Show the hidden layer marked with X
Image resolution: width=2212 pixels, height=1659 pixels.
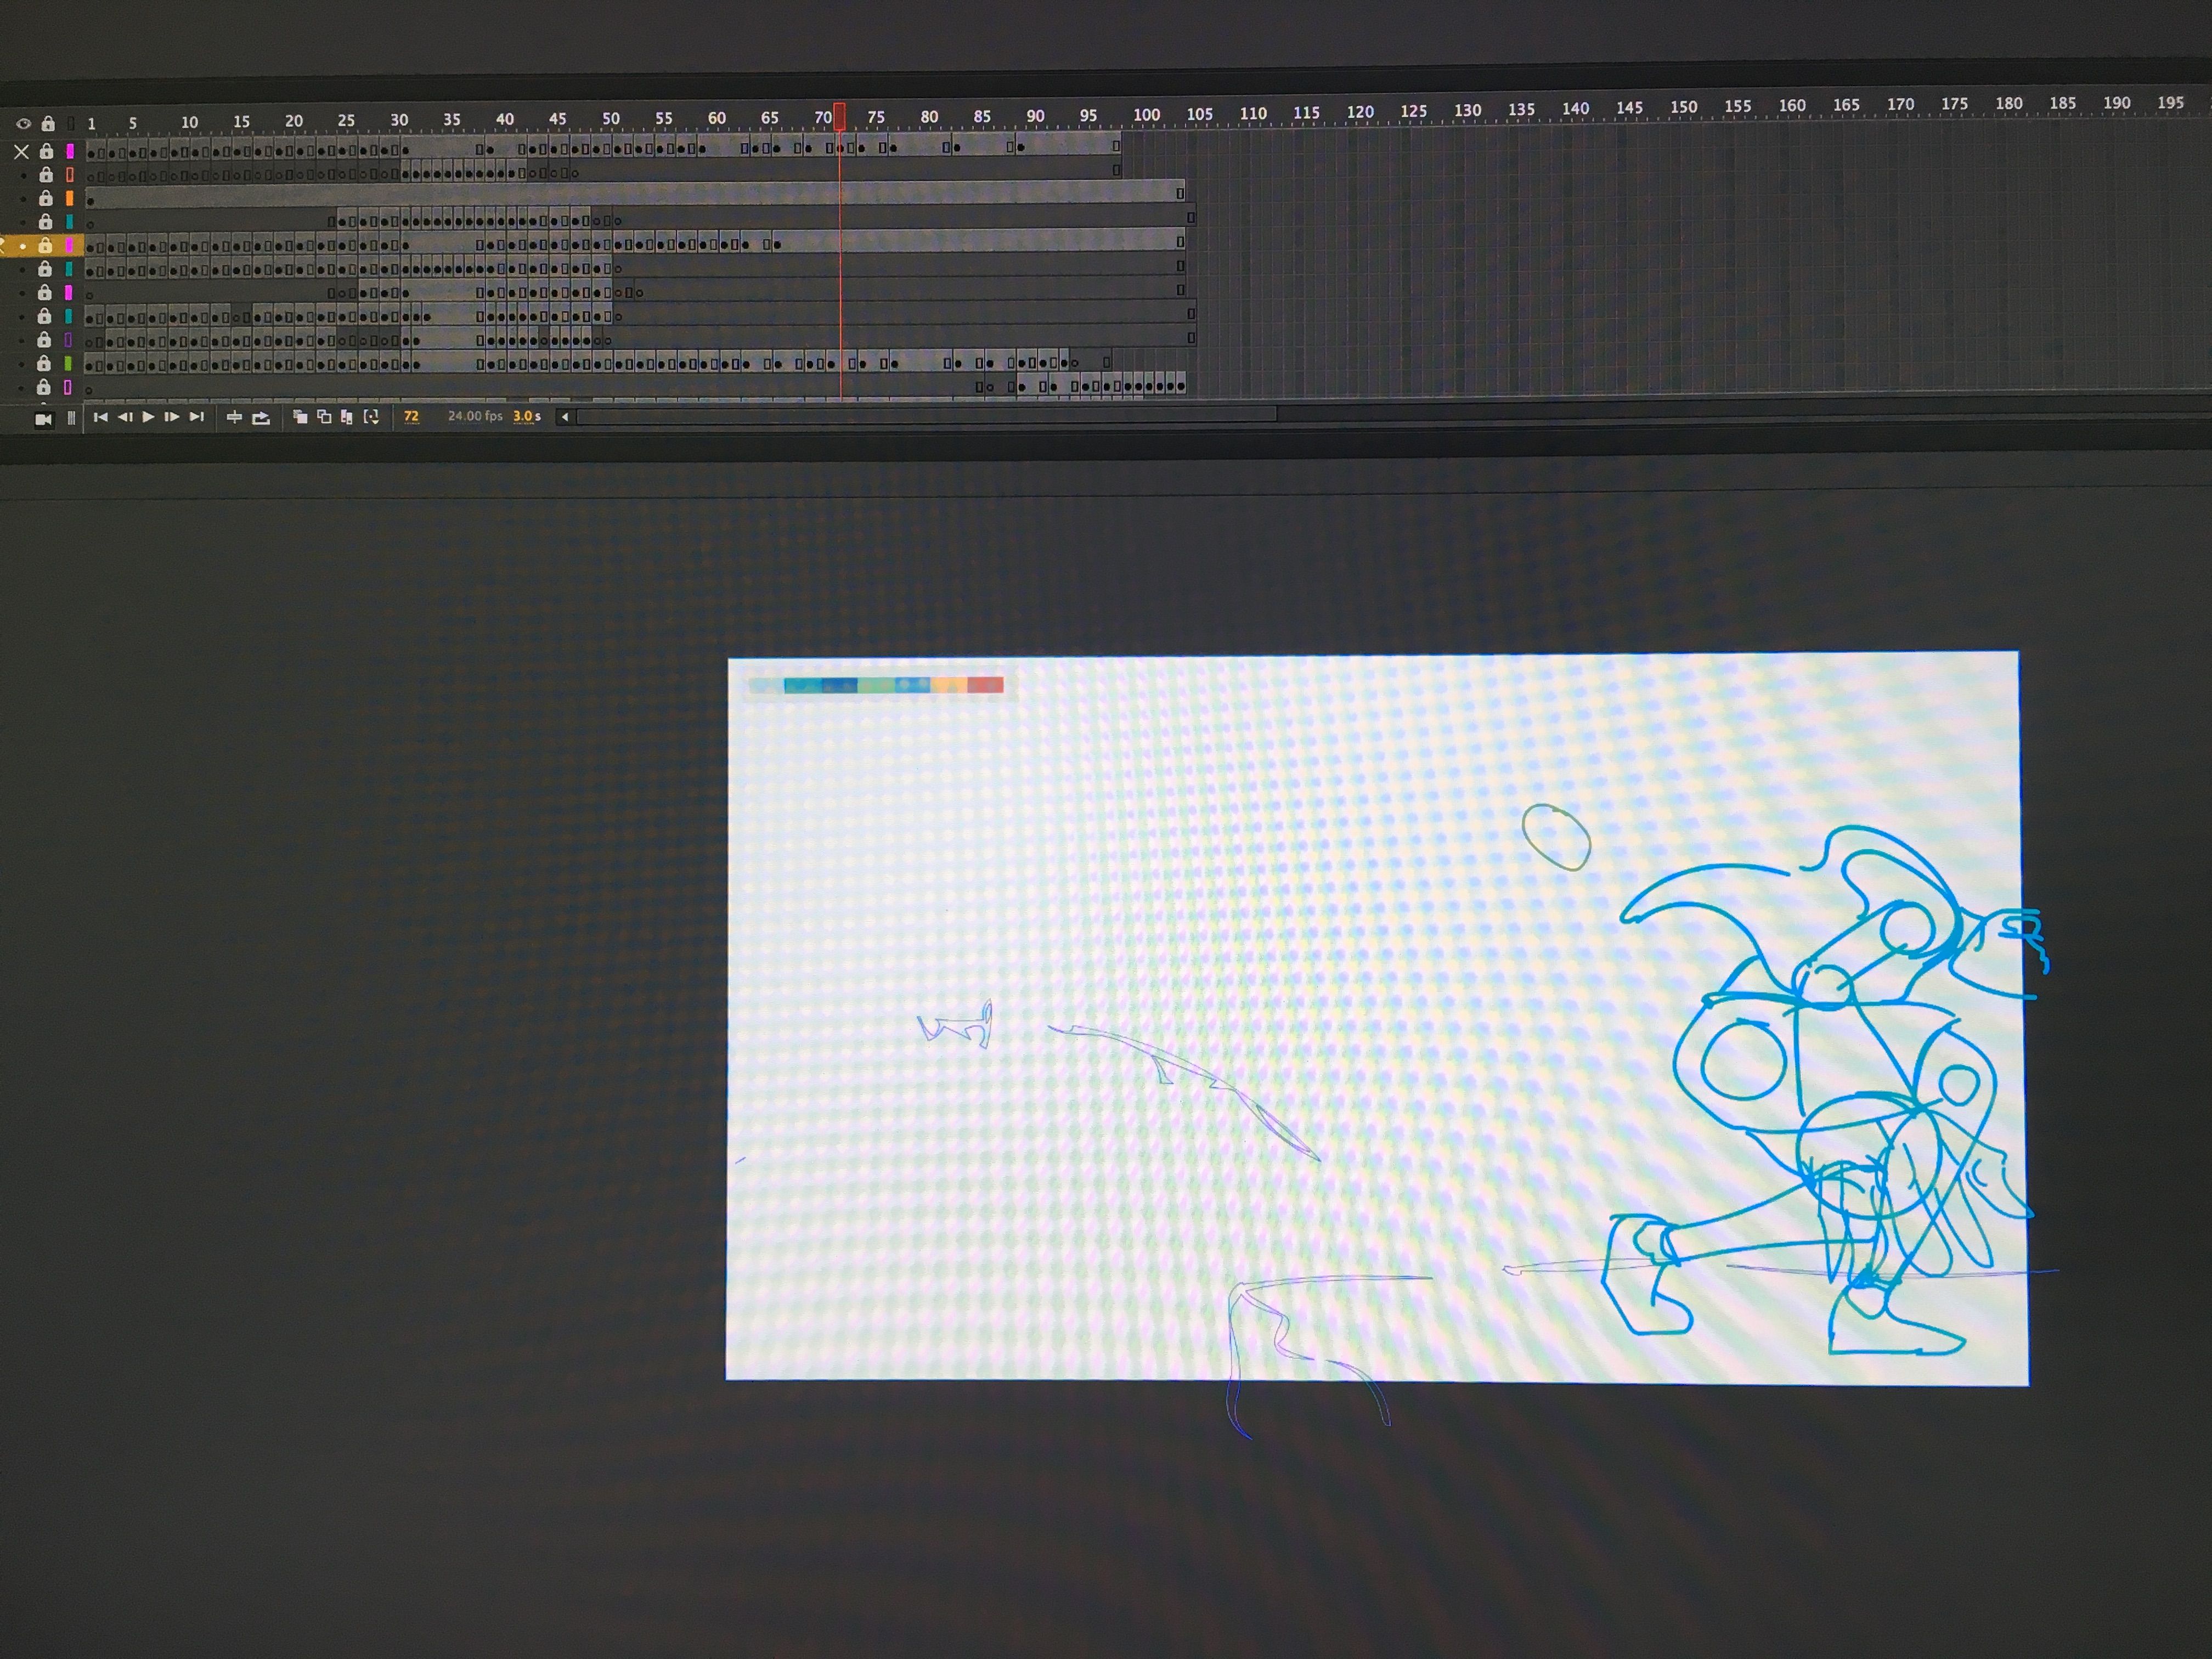click(x=21, y=152)
